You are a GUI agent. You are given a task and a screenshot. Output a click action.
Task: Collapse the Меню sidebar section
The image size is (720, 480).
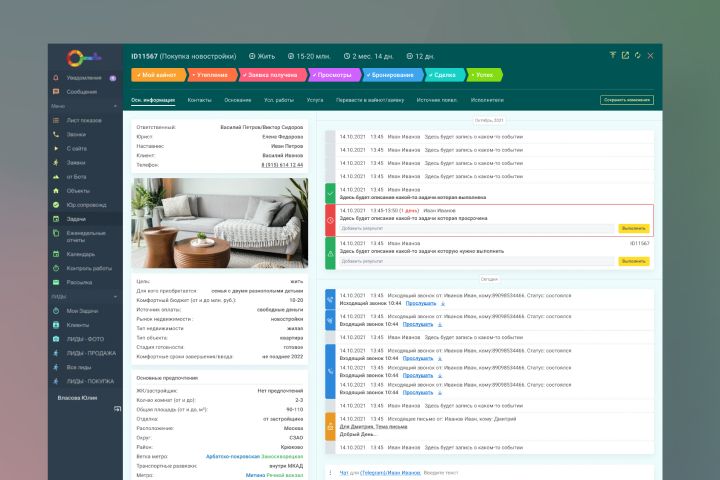(x=115, y=106)
